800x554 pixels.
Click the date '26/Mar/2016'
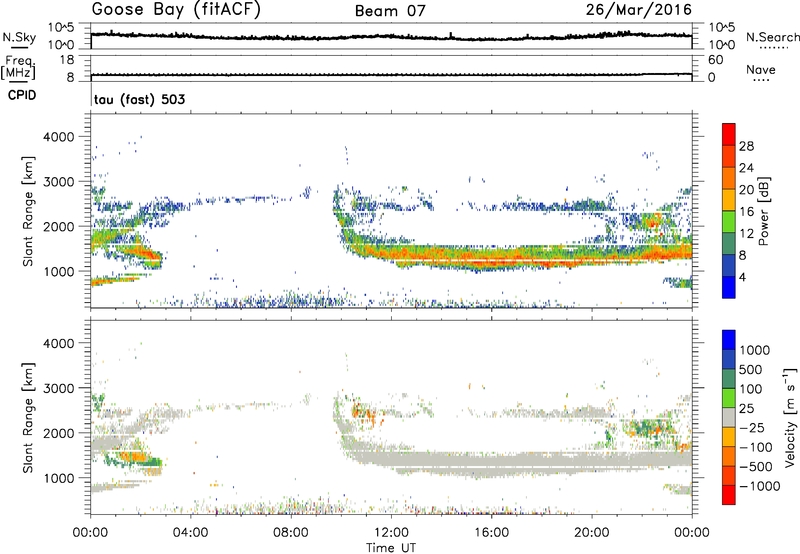639,9
